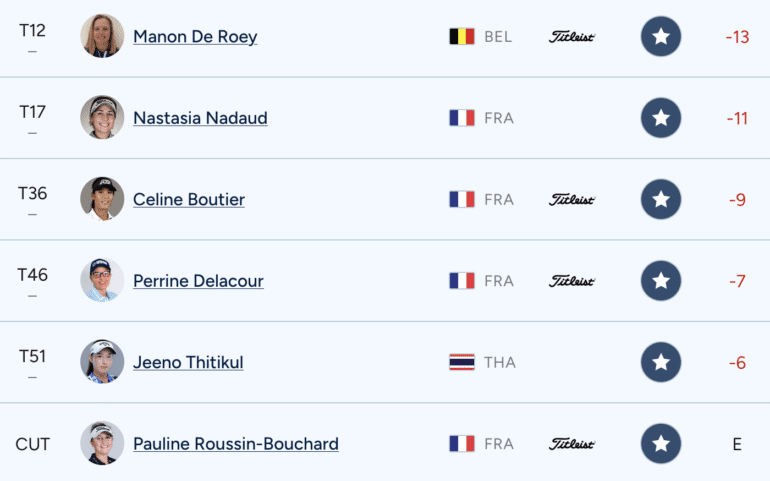View Jeeno Thitikul's player page
Image resolution: width=770 pixels, height=481 pixels.
coord(188,363)
